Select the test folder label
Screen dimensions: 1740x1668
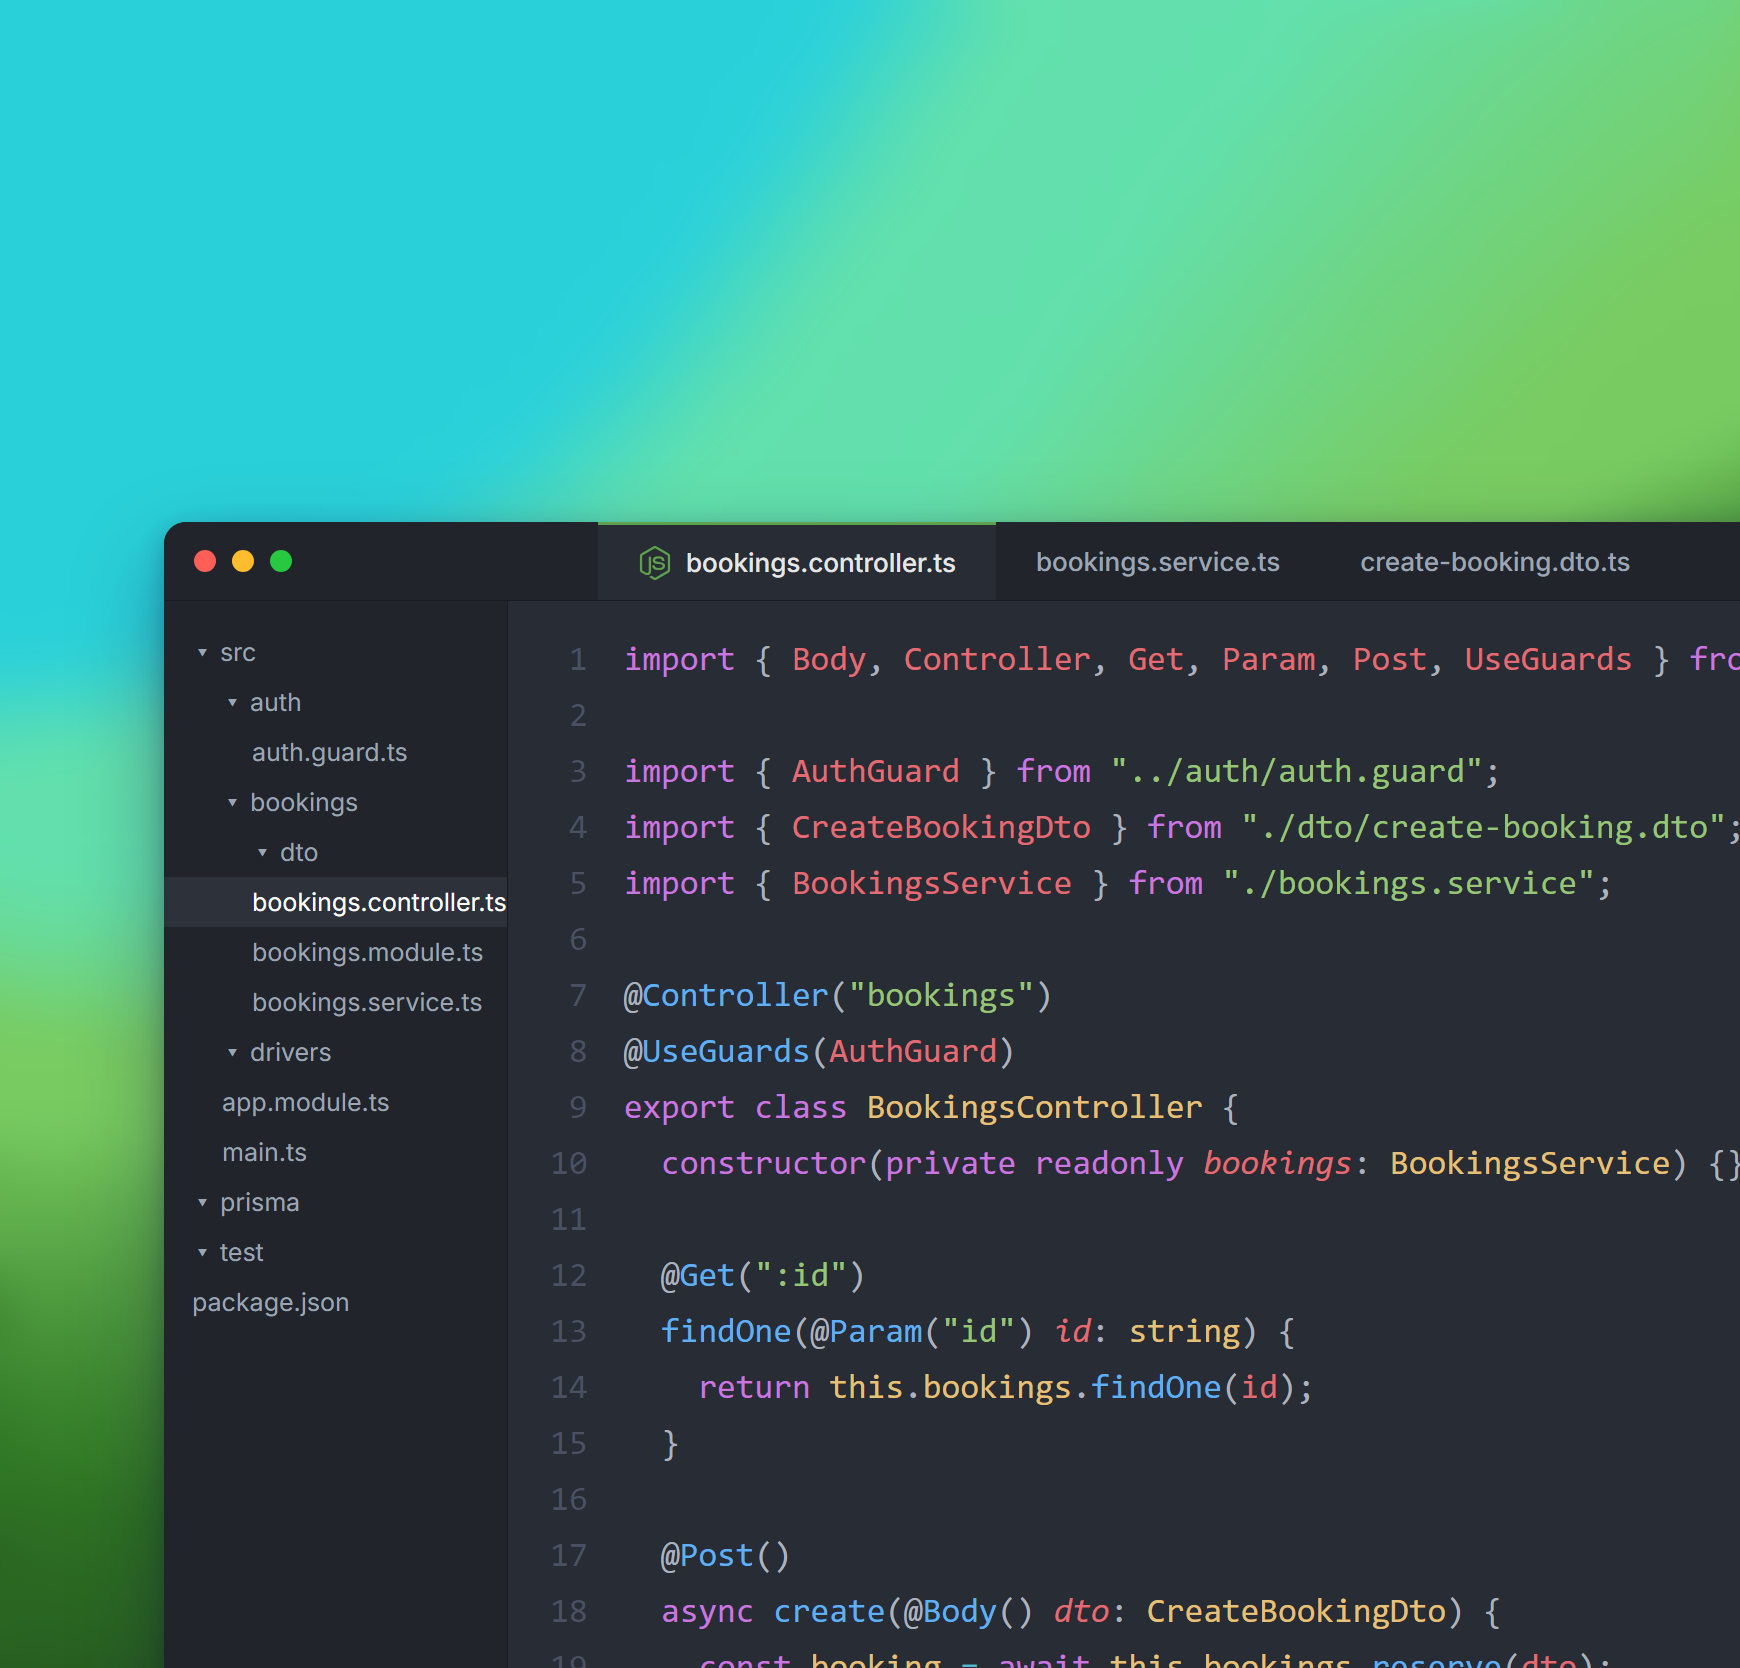tap(241, 1253)
